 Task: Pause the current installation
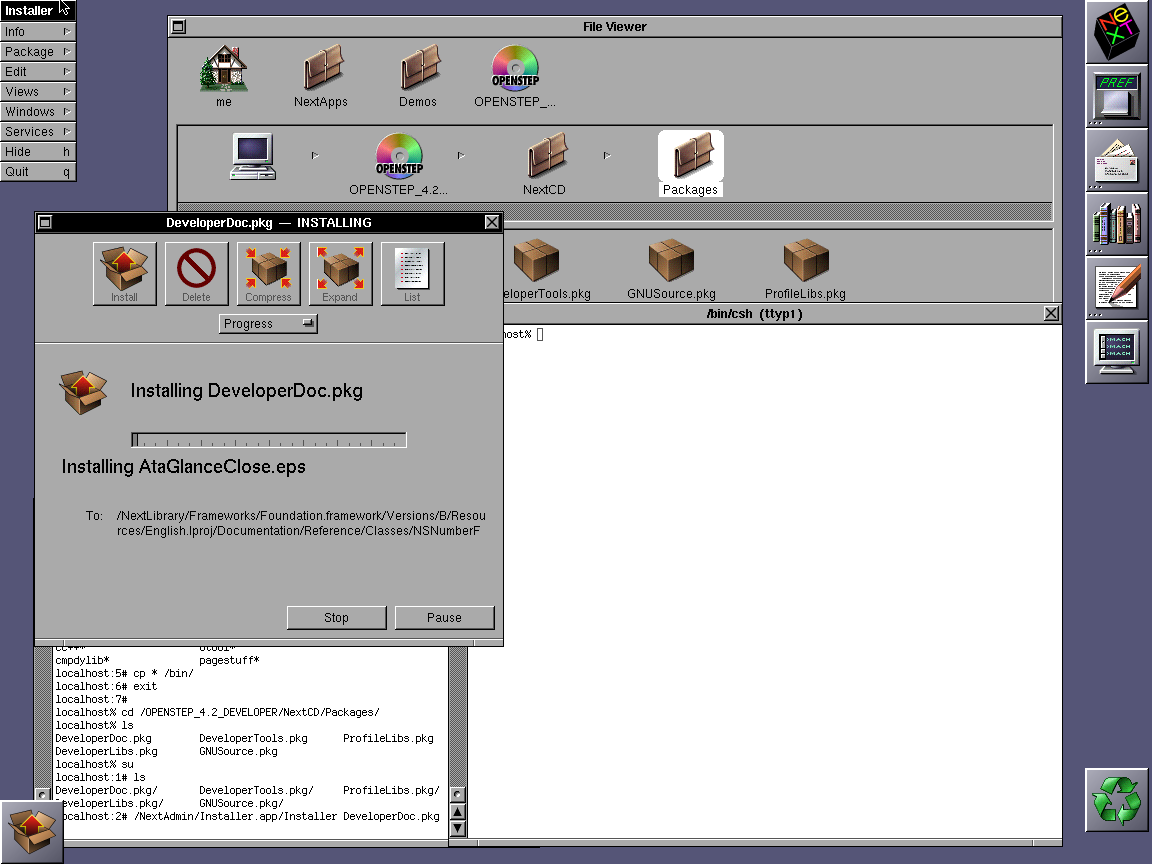pos(444,617)
